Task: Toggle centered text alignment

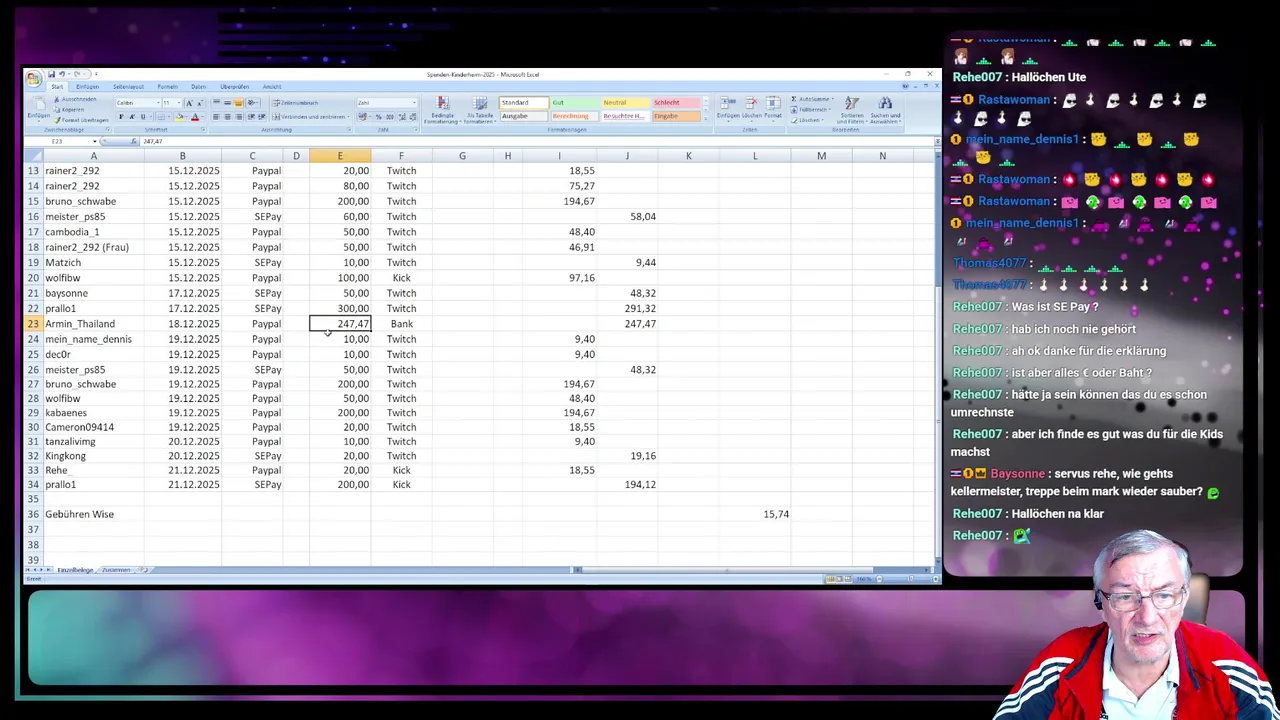Action: coord(227,117)
